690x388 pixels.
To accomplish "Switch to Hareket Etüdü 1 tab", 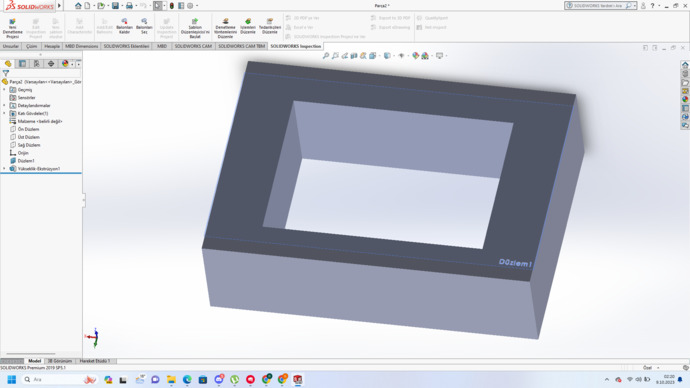I will [x=95, y=361].
